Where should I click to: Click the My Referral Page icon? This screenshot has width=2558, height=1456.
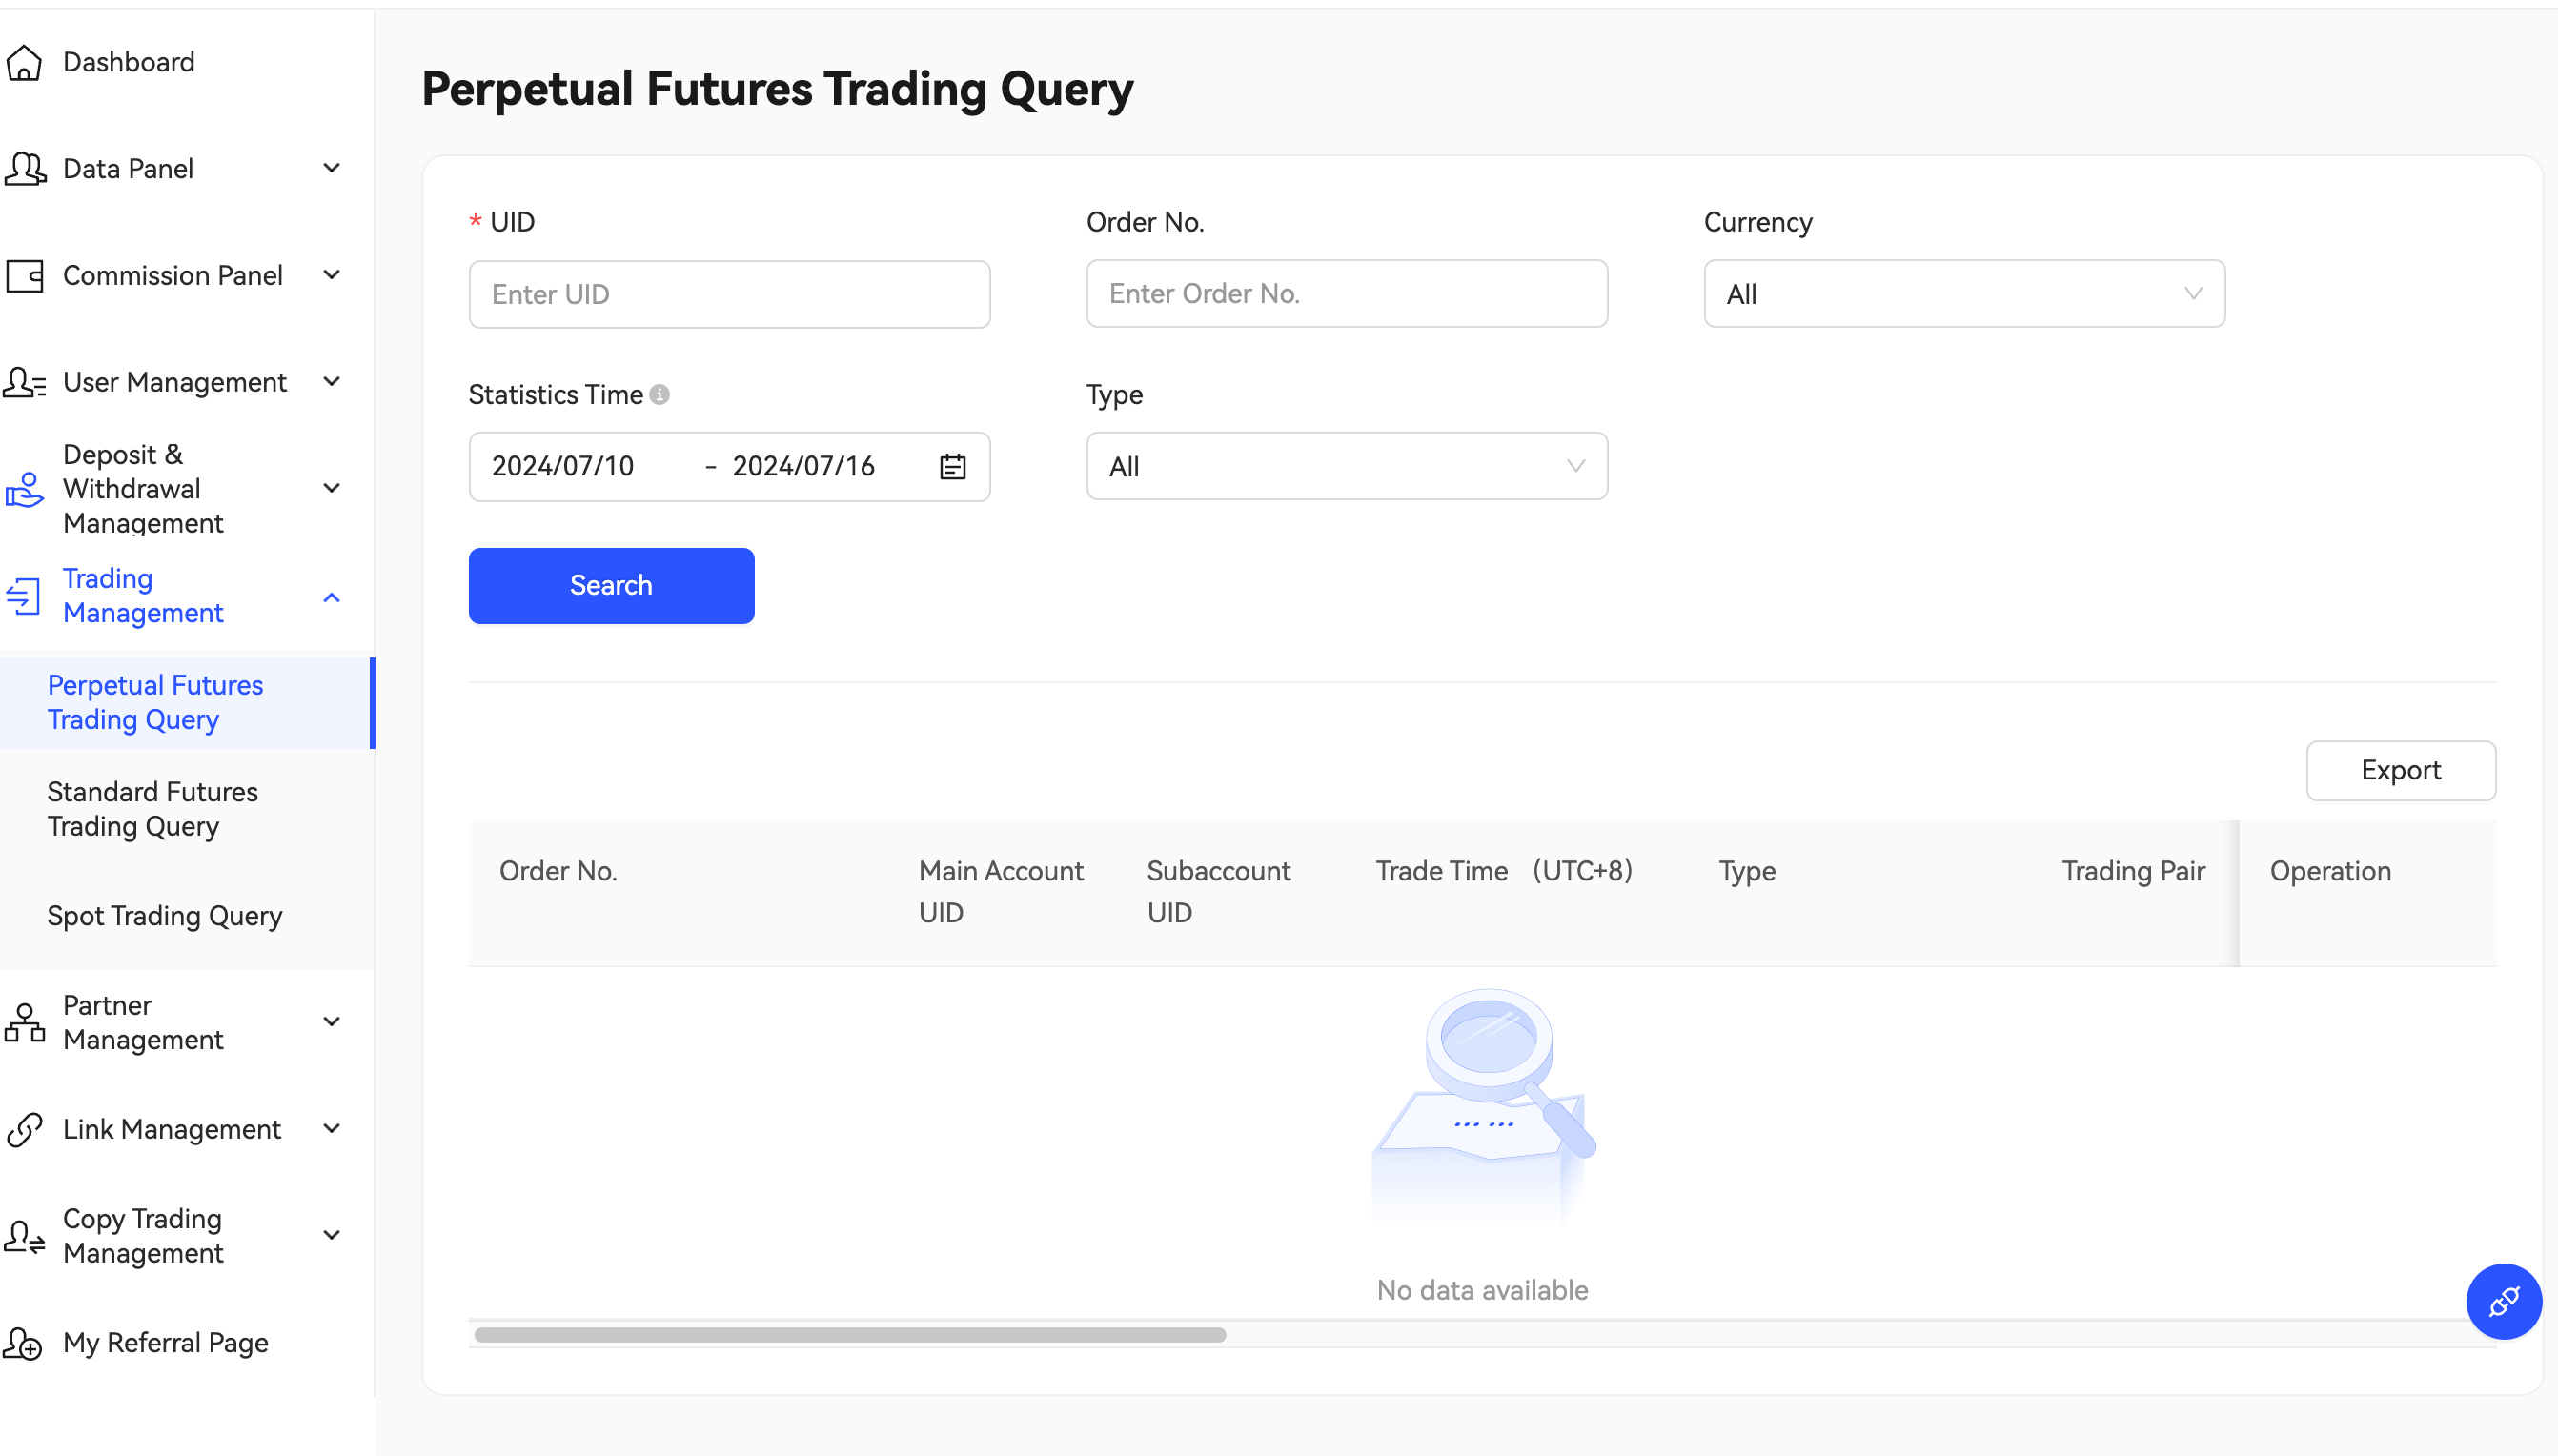click(24, 1343)
